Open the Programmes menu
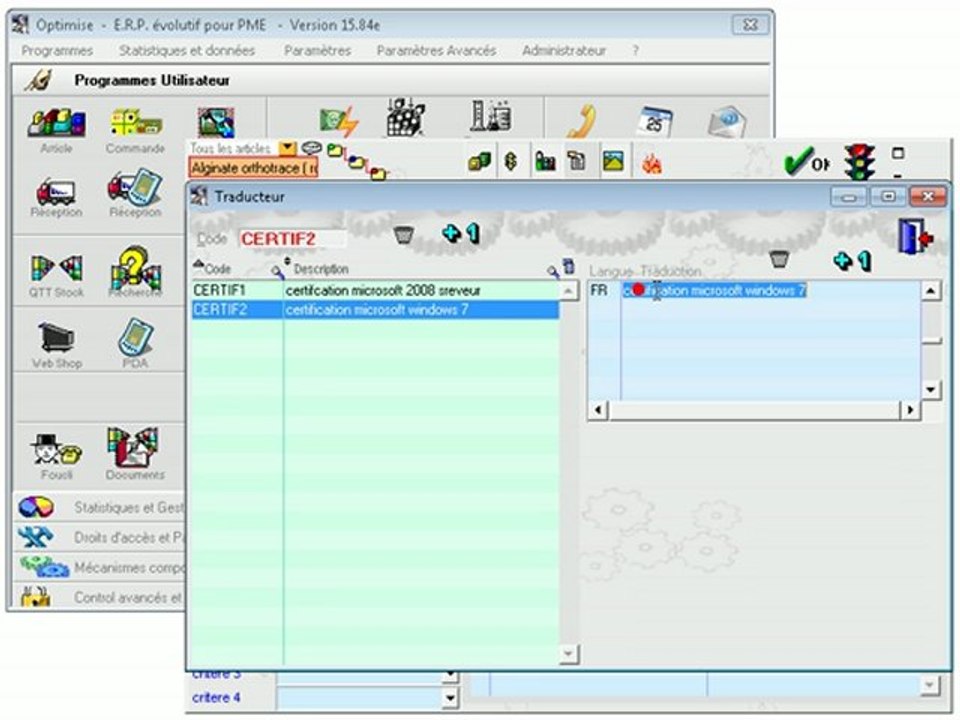The height and width of the screenshot is (720, 960). pos(57,51)
